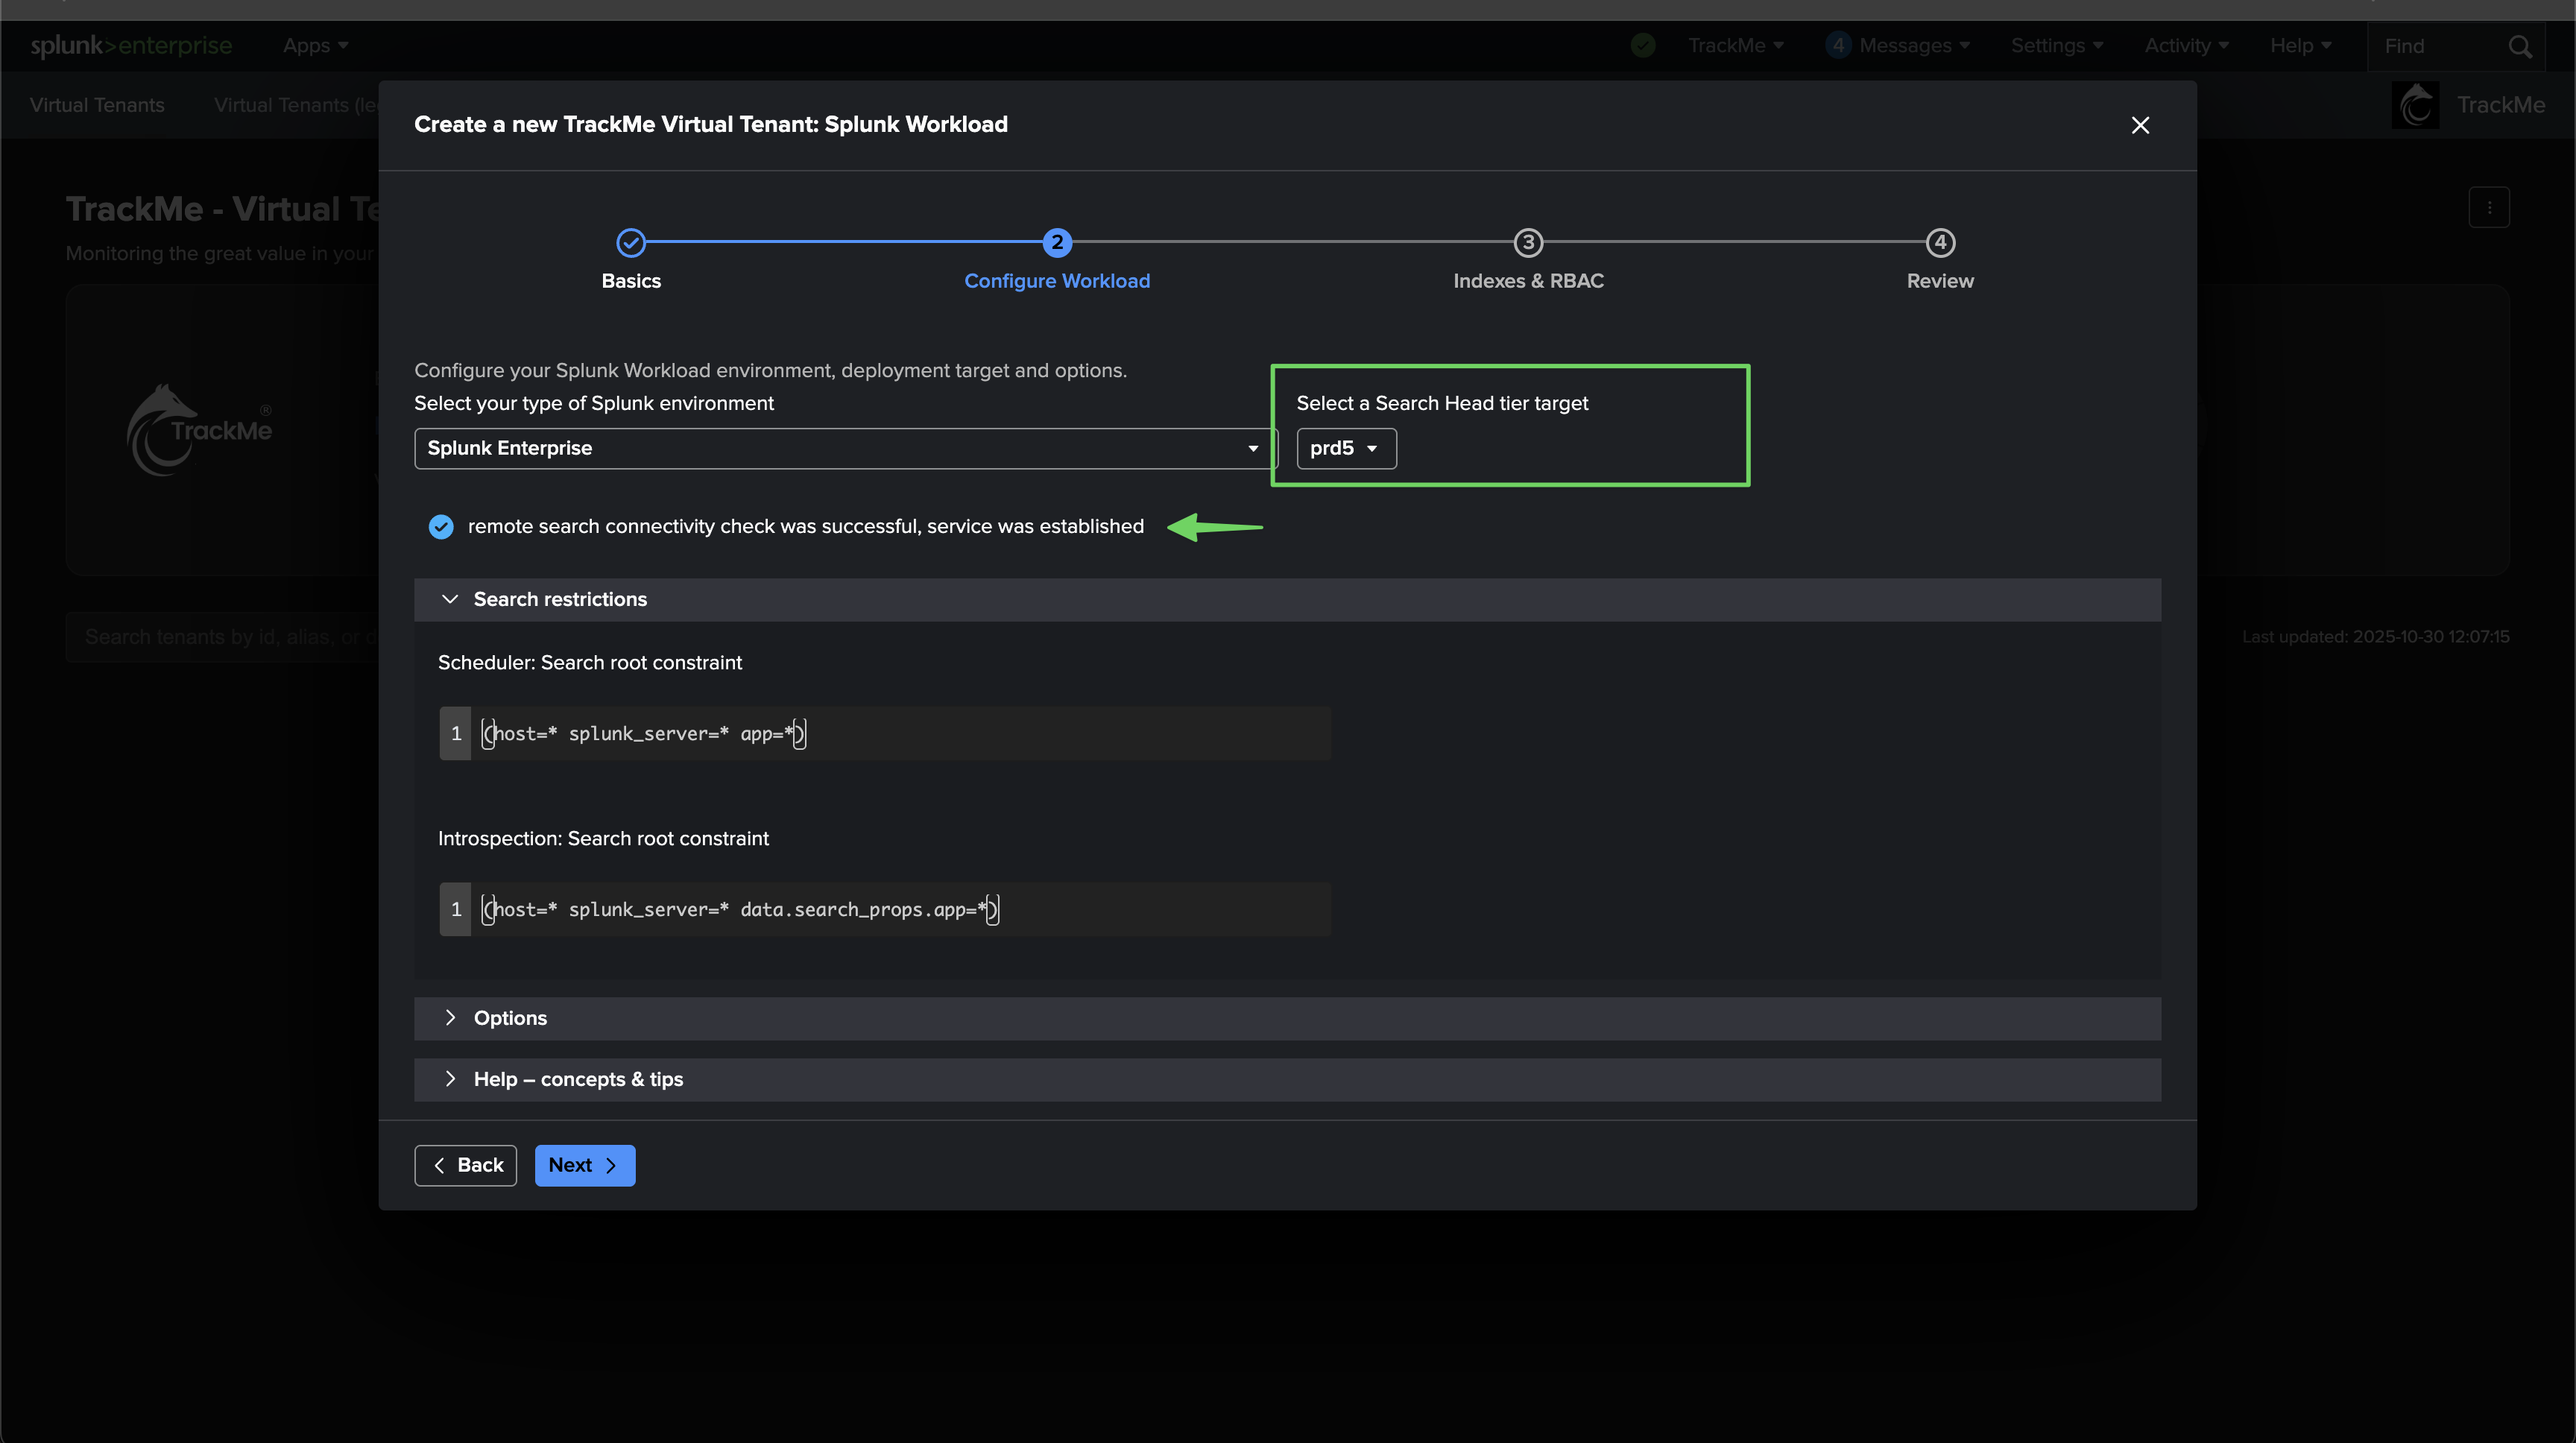Click the step 2 Configure Workload circle
The width and height of the screenshot is (2576, 1443).
(1057, 242)
